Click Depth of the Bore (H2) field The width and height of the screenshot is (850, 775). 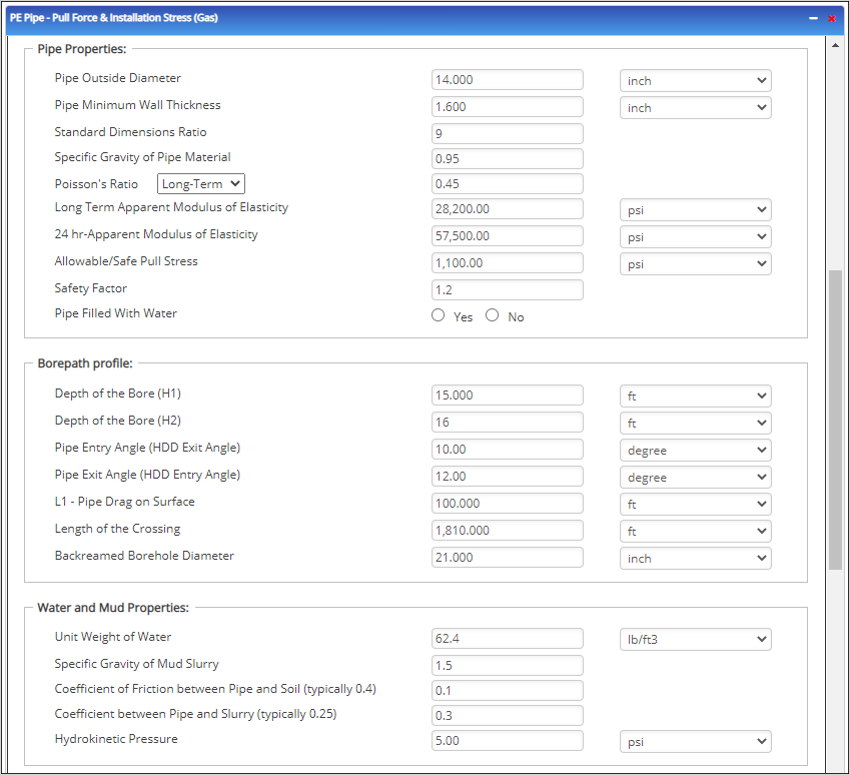(507, 422)
